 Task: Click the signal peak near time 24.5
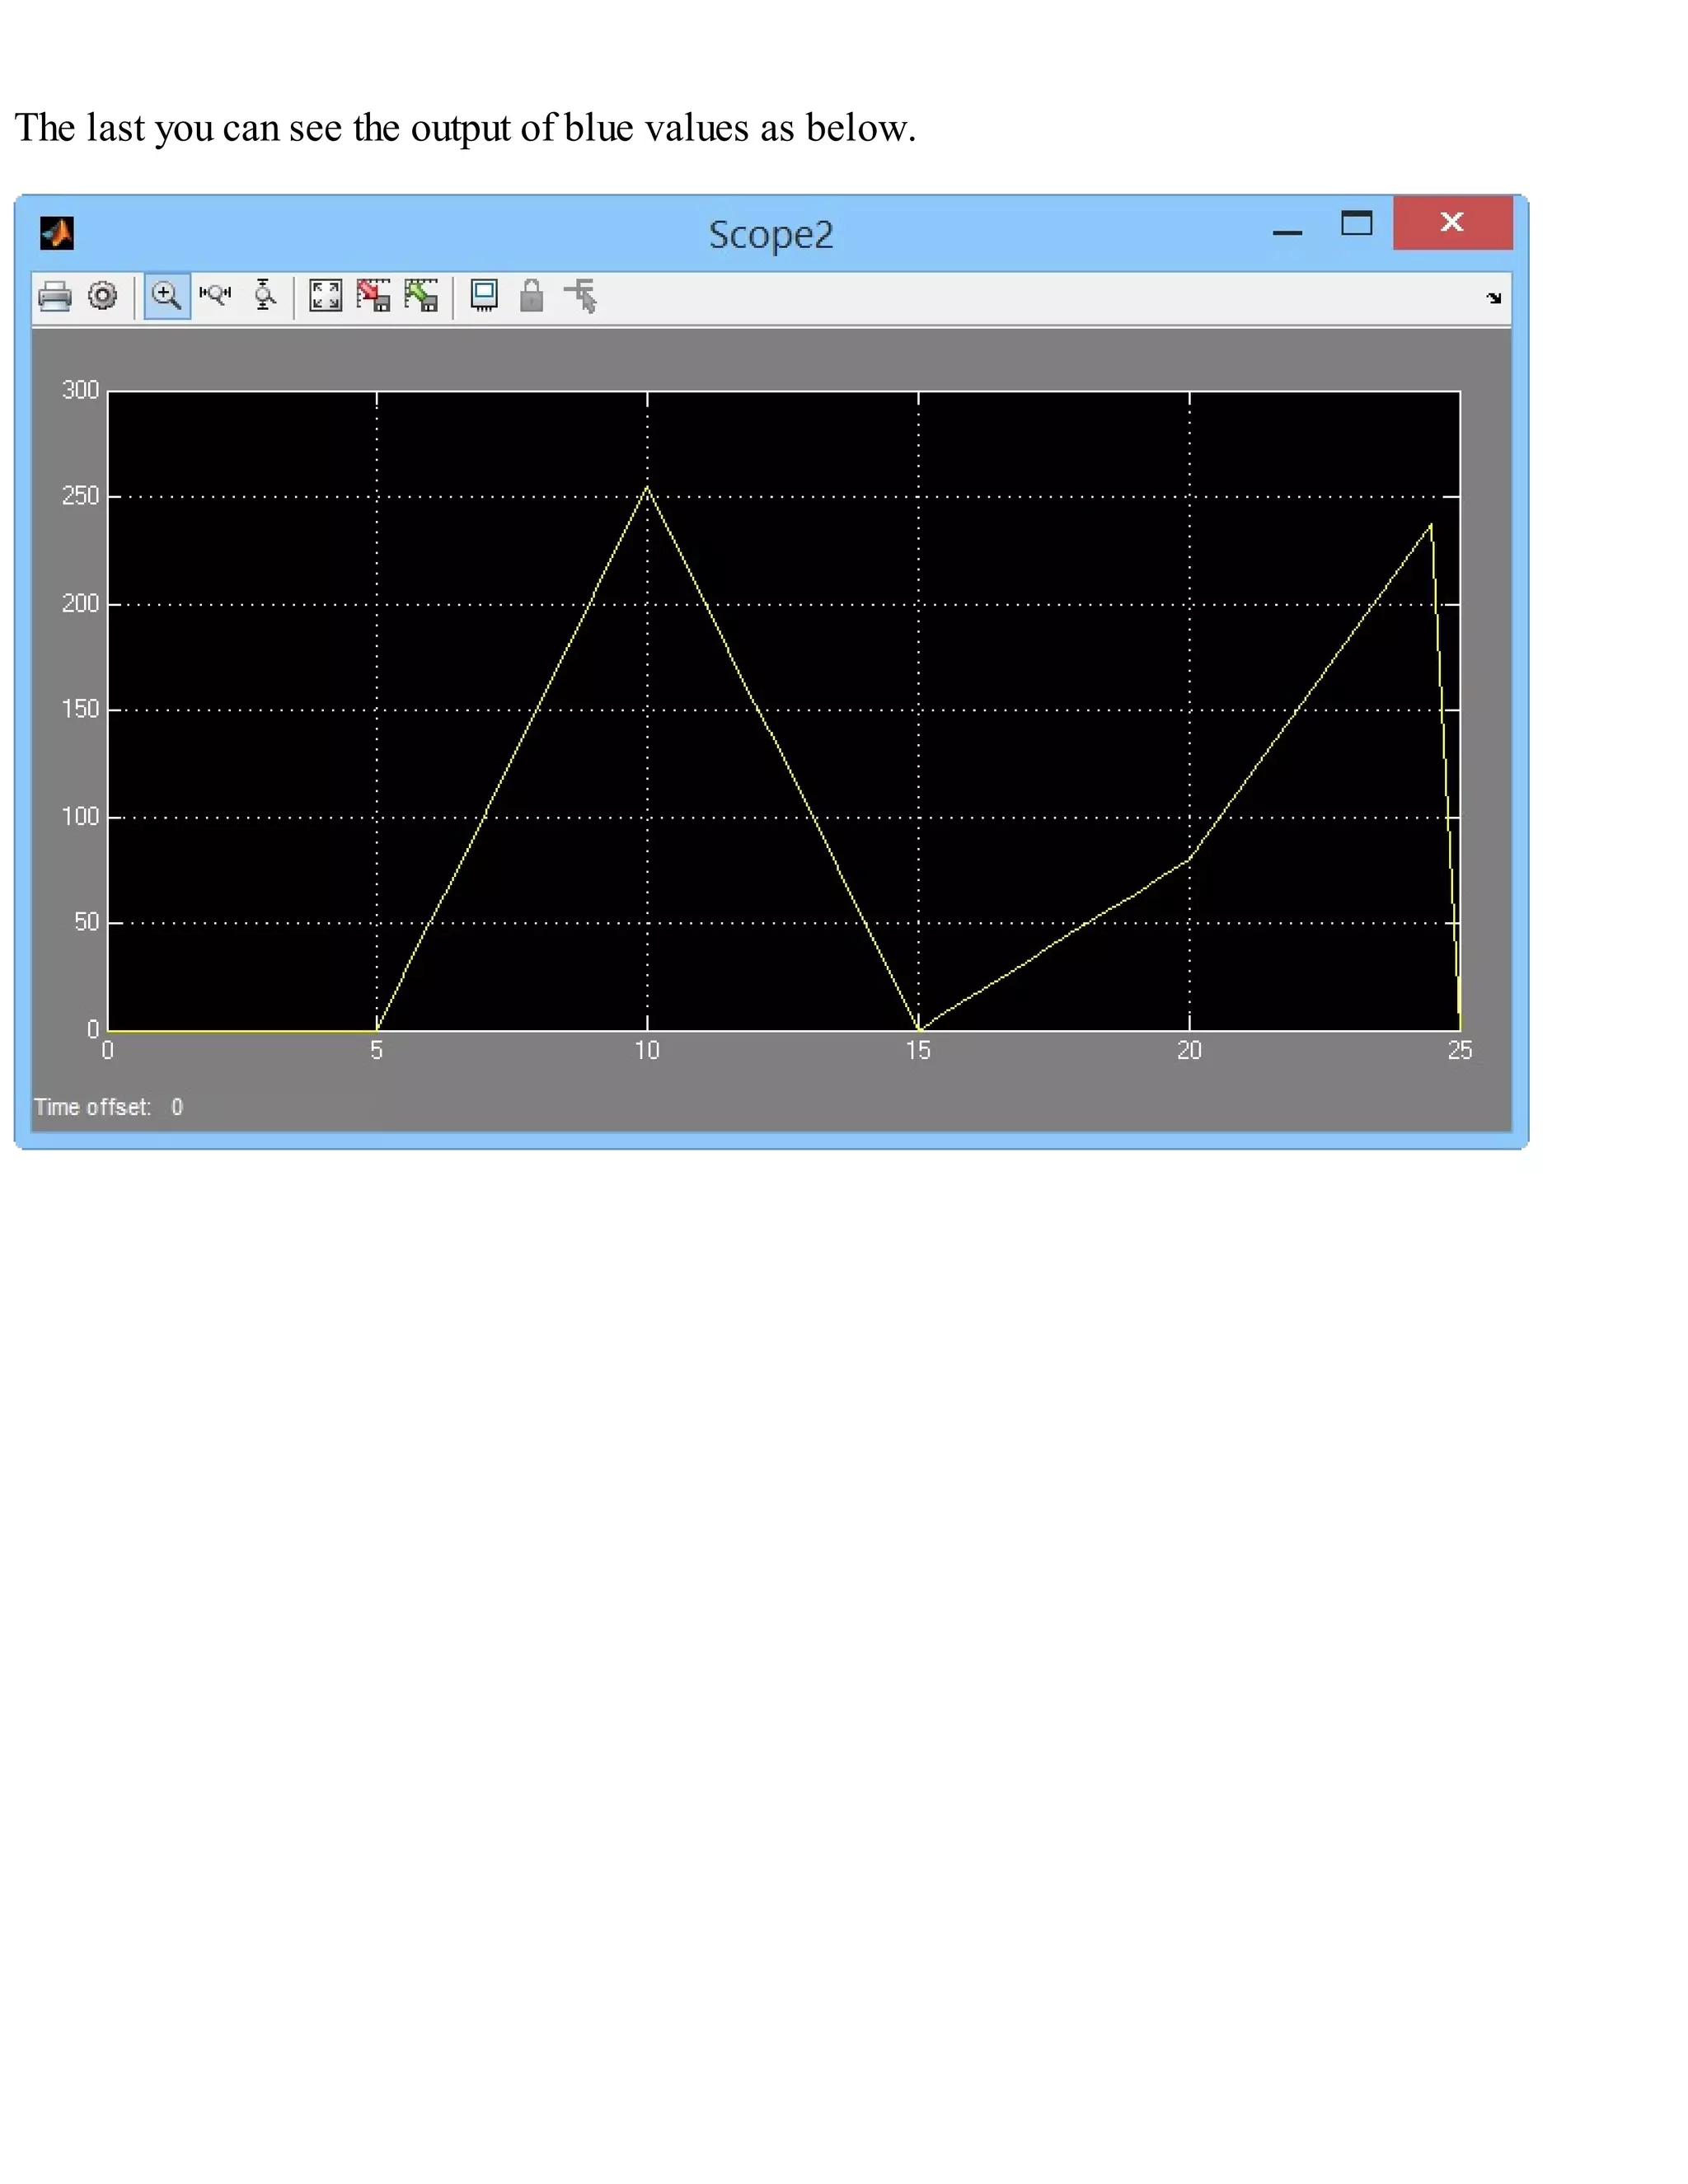(1431, 524)
